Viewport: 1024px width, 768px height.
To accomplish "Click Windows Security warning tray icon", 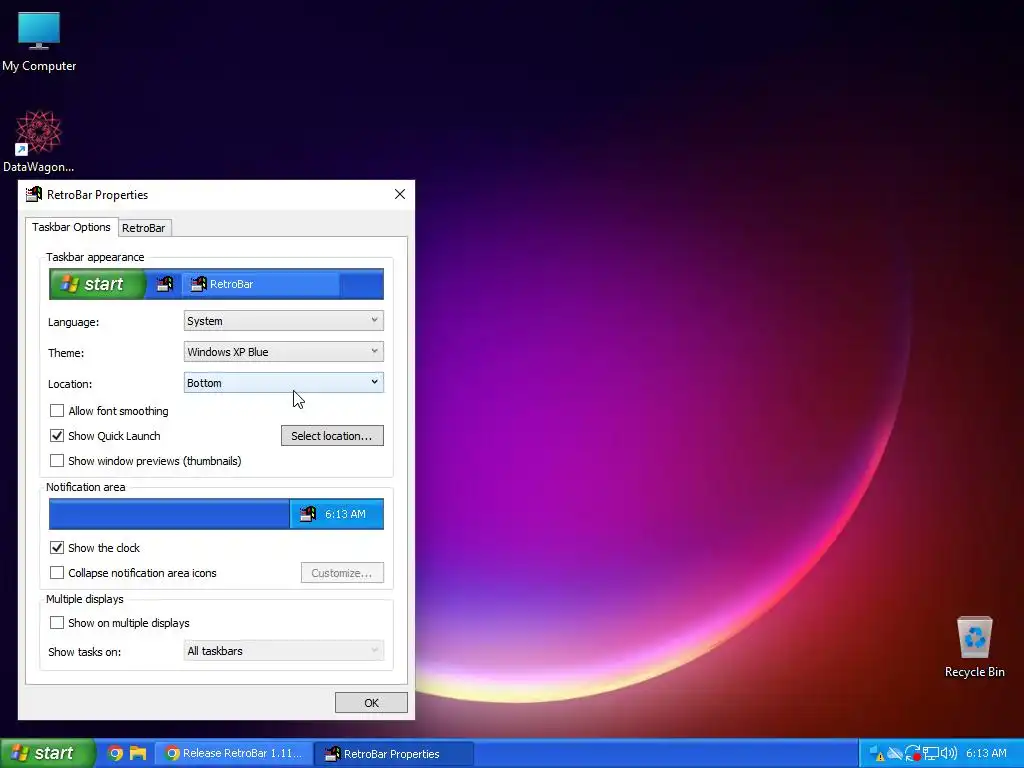I will 876,754.
